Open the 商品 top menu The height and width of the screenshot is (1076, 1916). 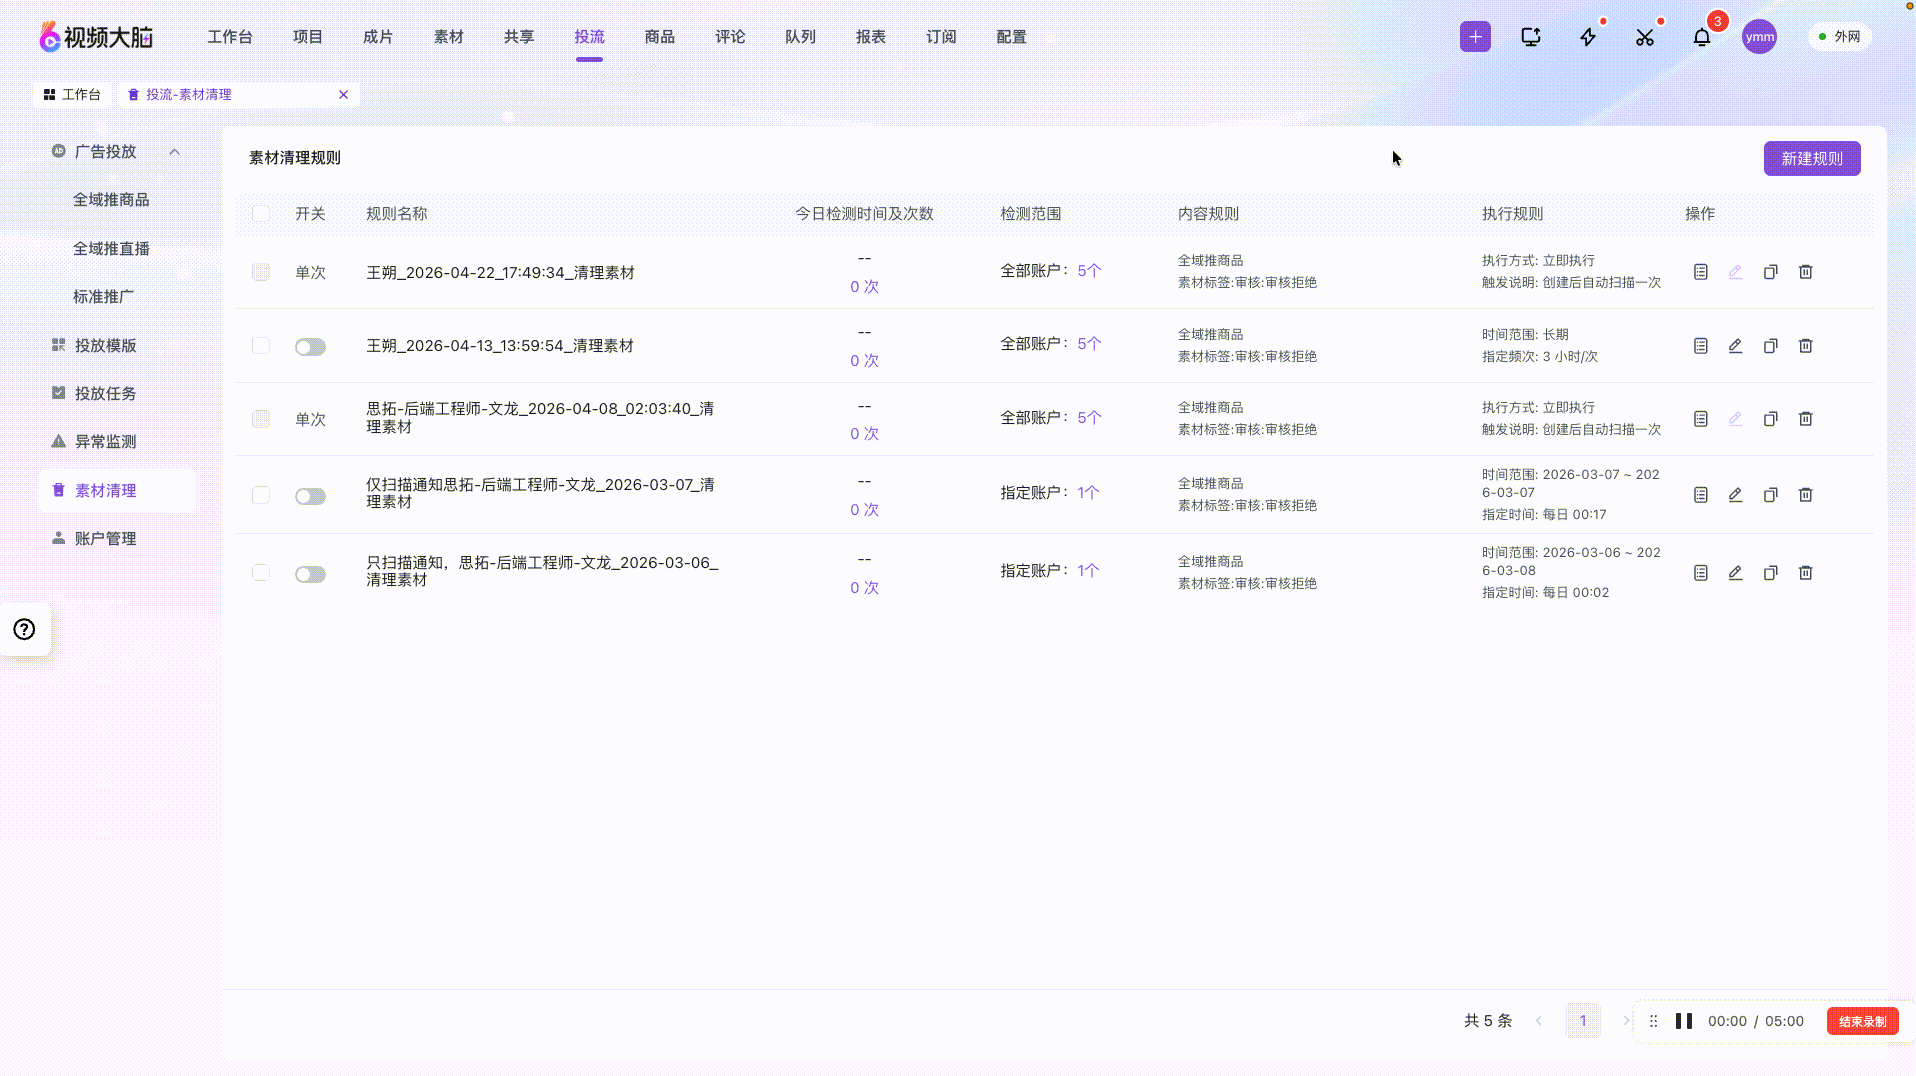(659, 37)
